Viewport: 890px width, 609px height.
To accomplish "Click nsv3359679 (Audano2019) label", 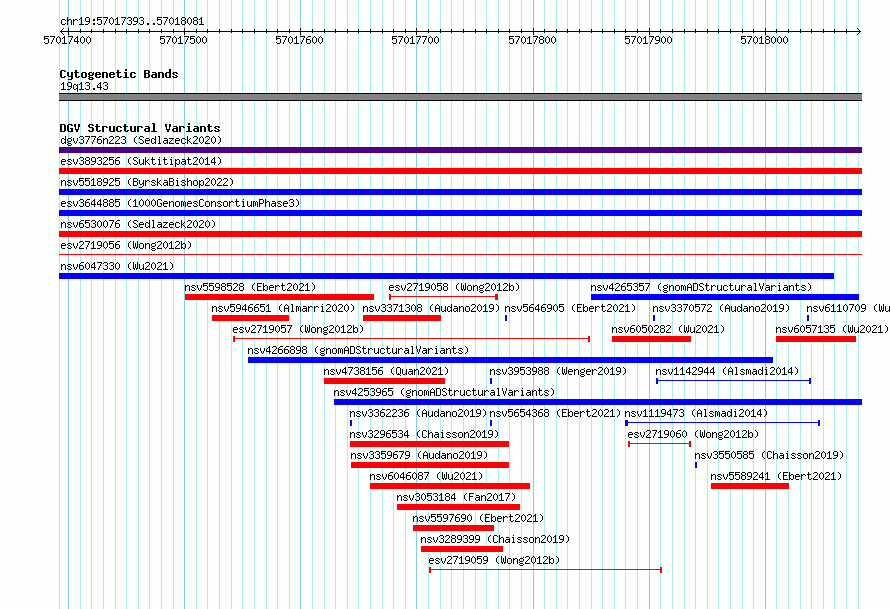I will (x=419, y=455).
